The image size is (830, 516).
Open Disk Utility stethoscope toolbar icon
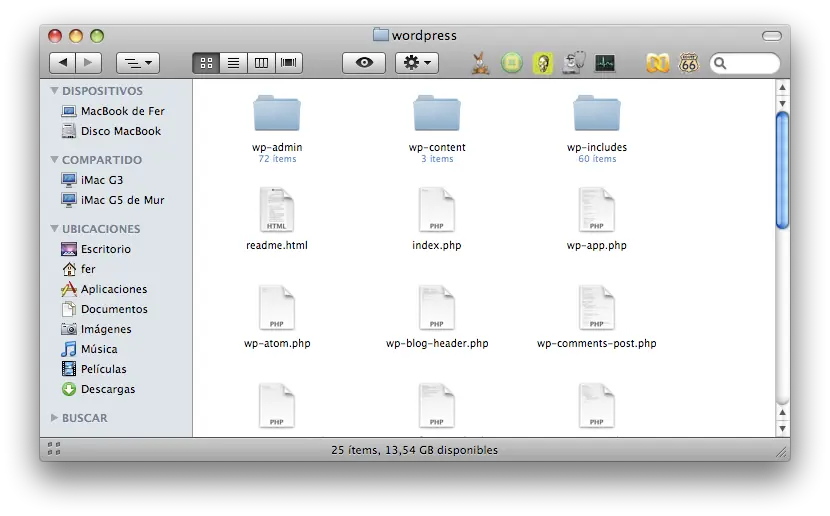pos(574,63)
